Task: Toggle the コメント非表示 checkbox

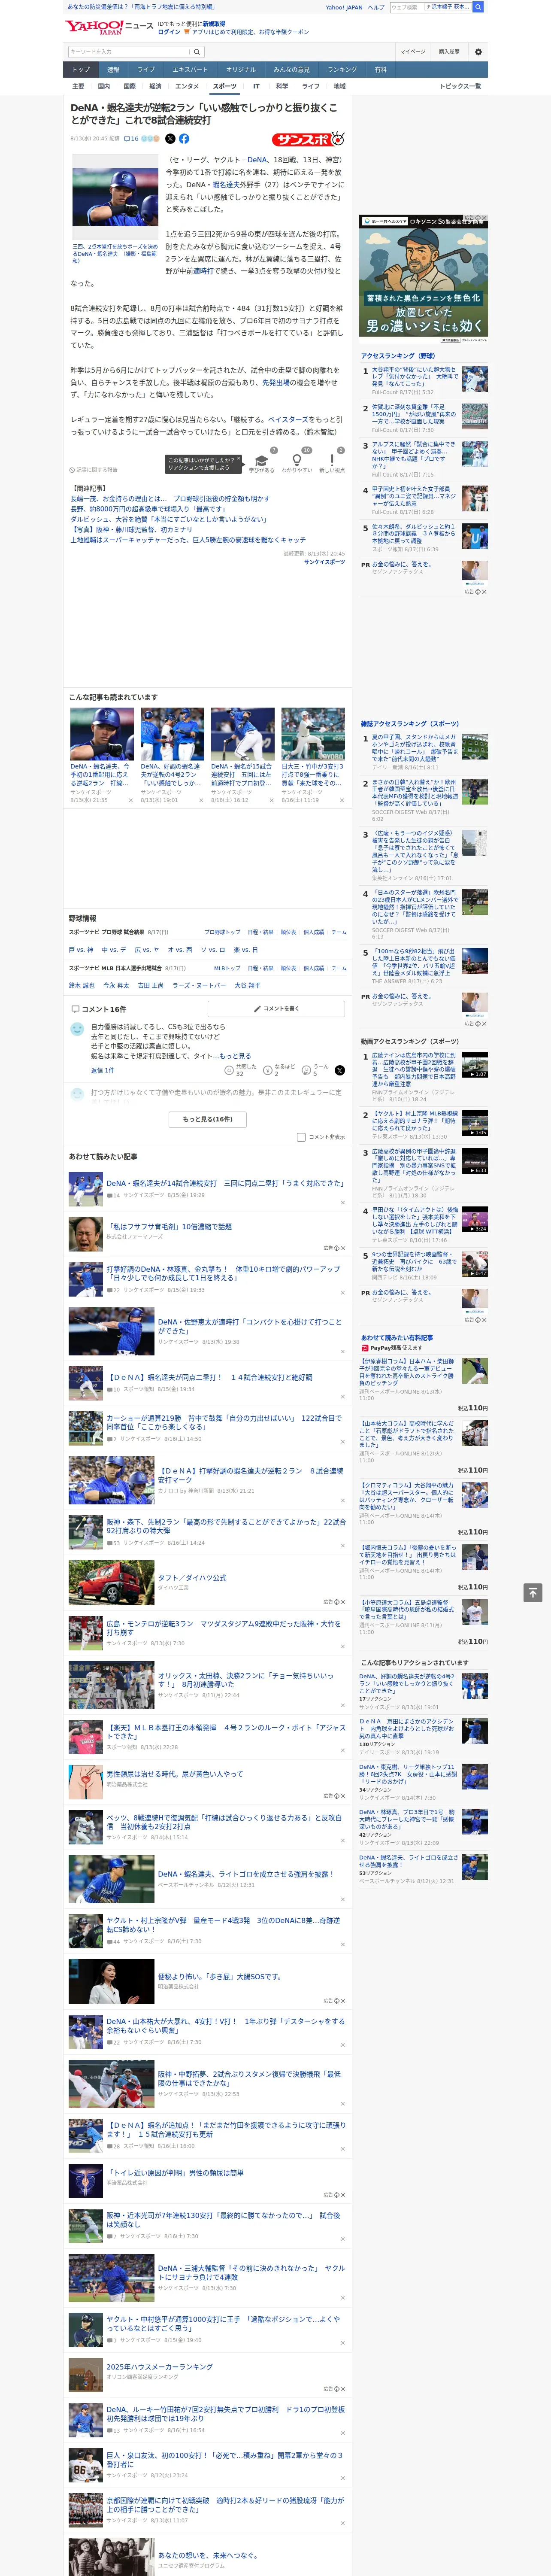Action: (301, 1137)
